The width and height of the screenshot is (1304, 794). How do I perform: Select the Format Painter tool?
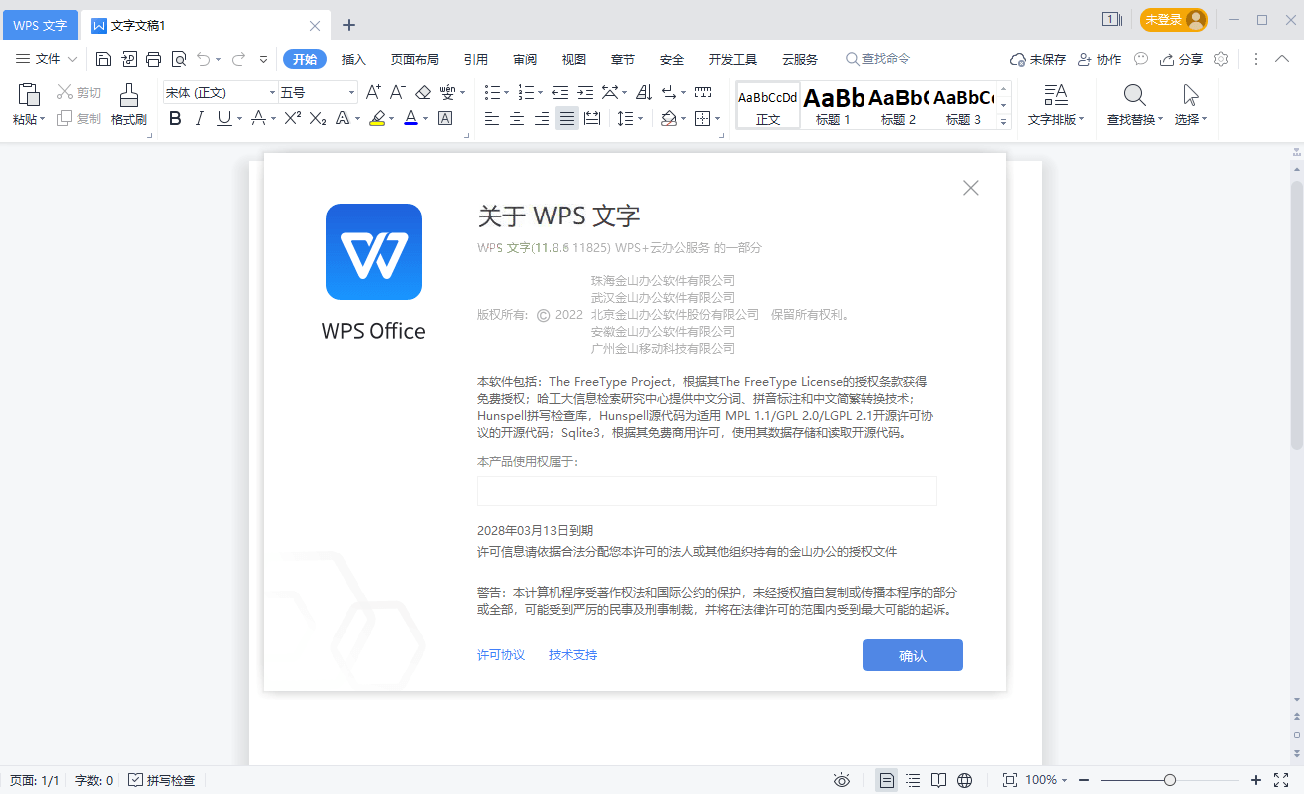pyautogui.click(x=128, y=104)
